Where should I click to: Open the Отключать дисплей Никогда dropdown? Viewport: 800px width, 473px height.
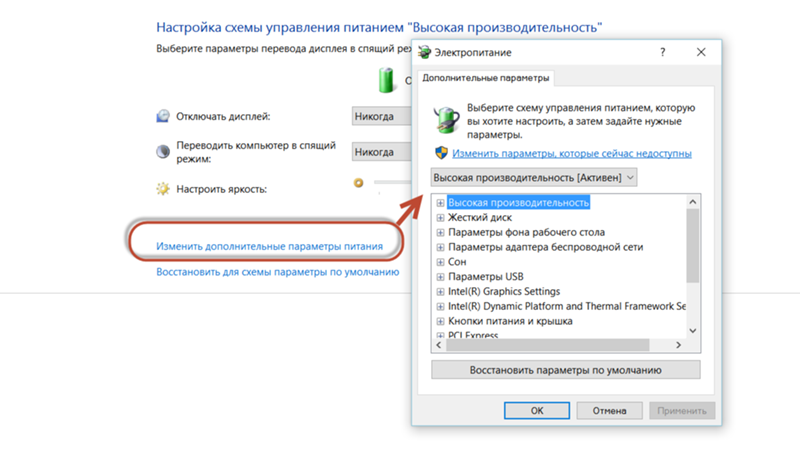click(x=382, y=116)
